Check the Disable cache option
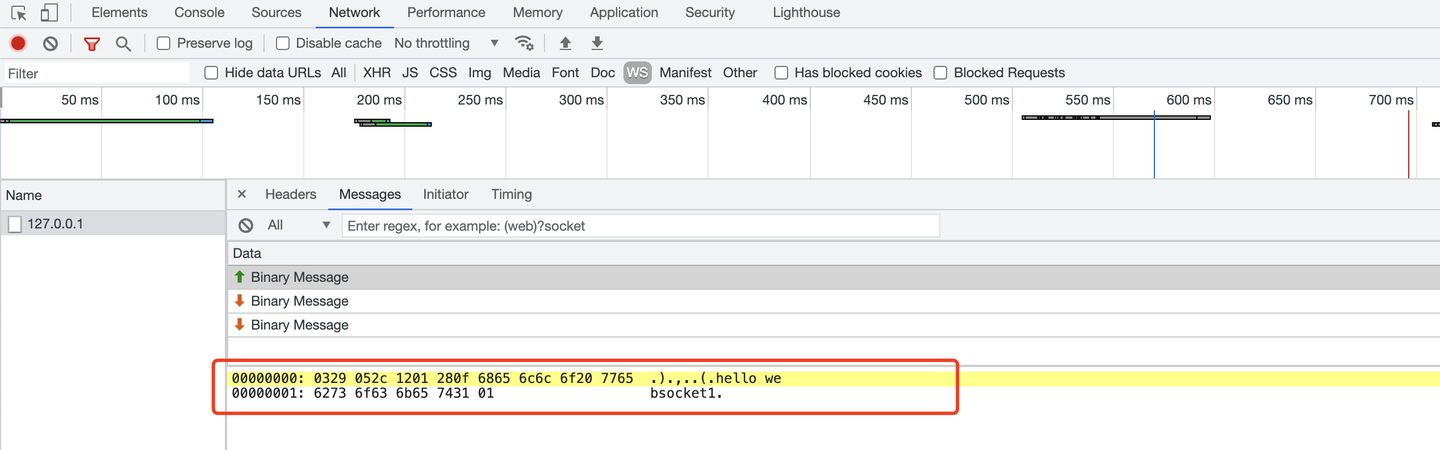This screenshot has height=450, width=1440. (283, 43)
